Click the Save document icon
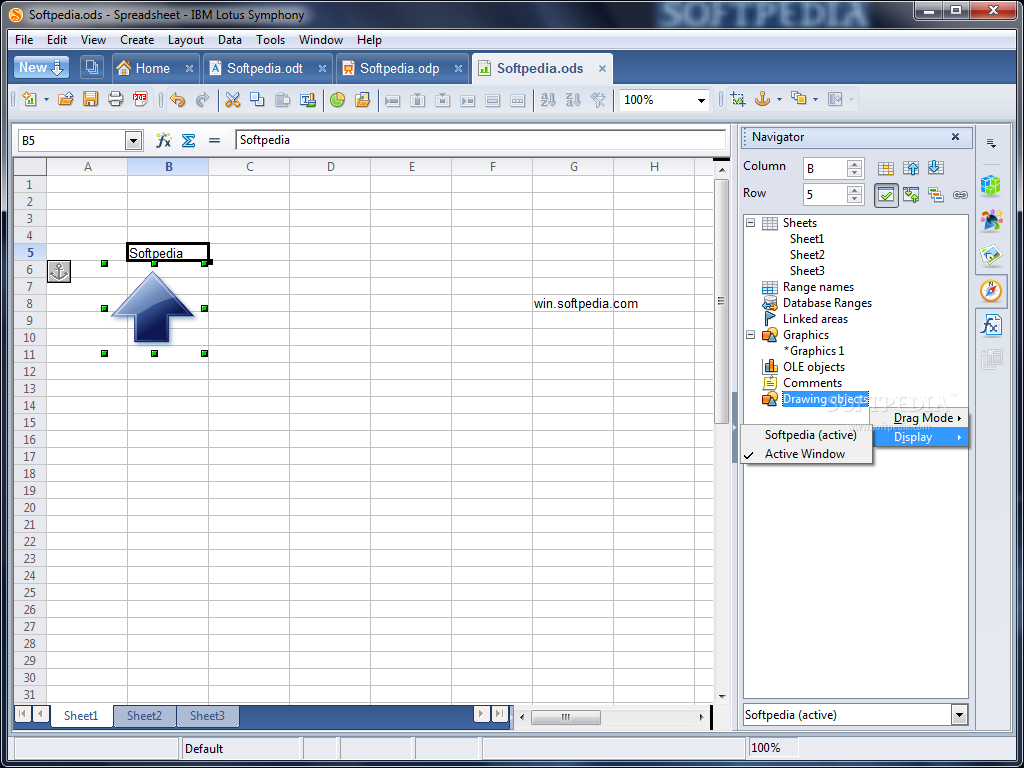The image size is (1024, 768). point(90,99)
